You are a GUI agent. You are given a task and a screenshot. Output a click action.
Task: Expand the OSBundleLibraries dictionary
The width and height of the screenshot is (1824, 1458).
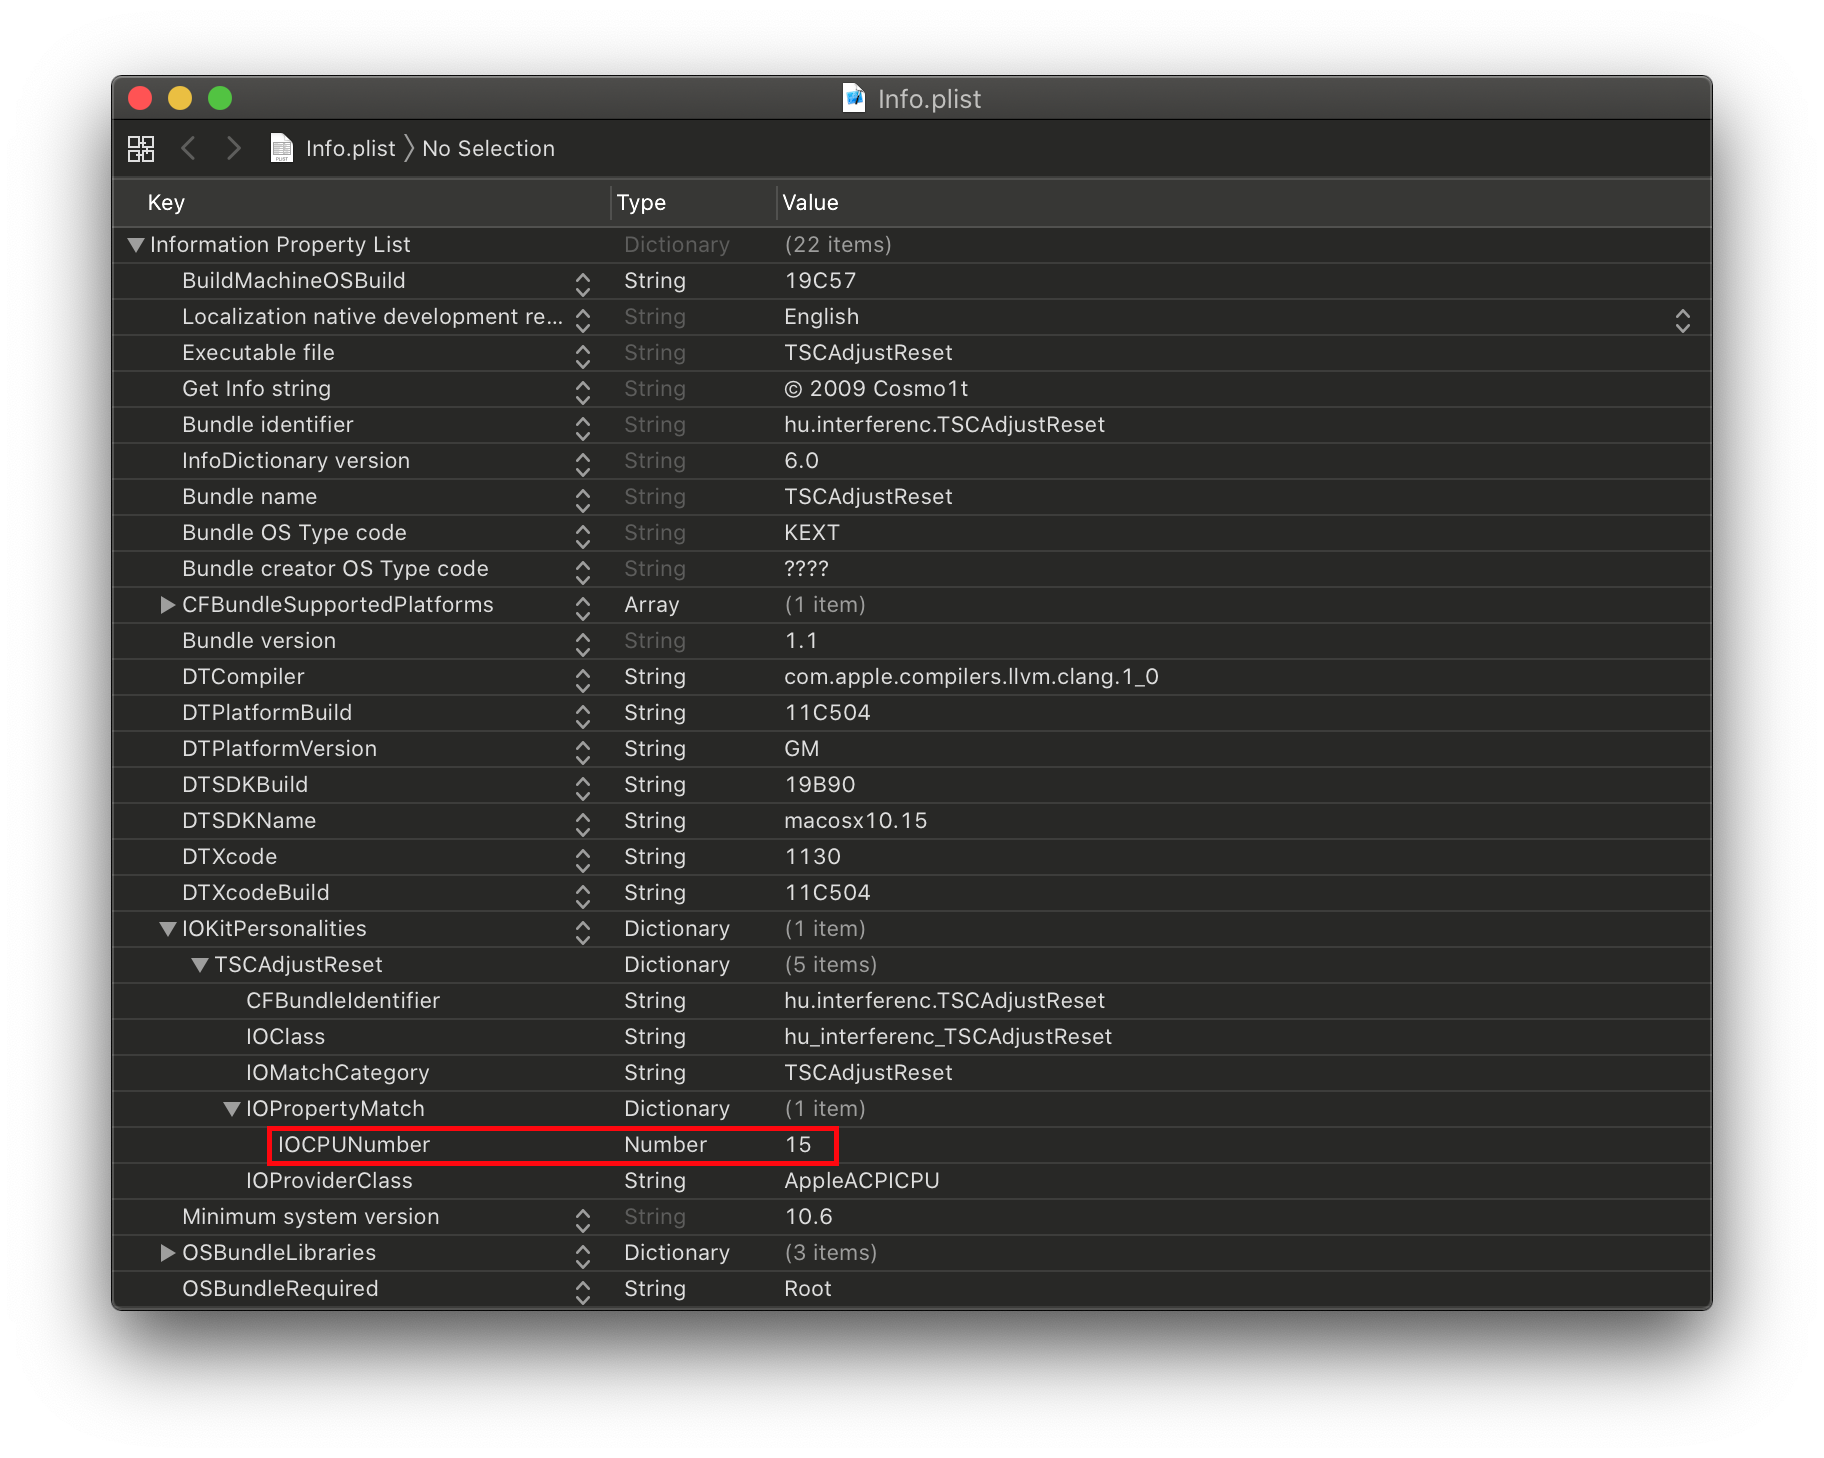pos(168,1253)
